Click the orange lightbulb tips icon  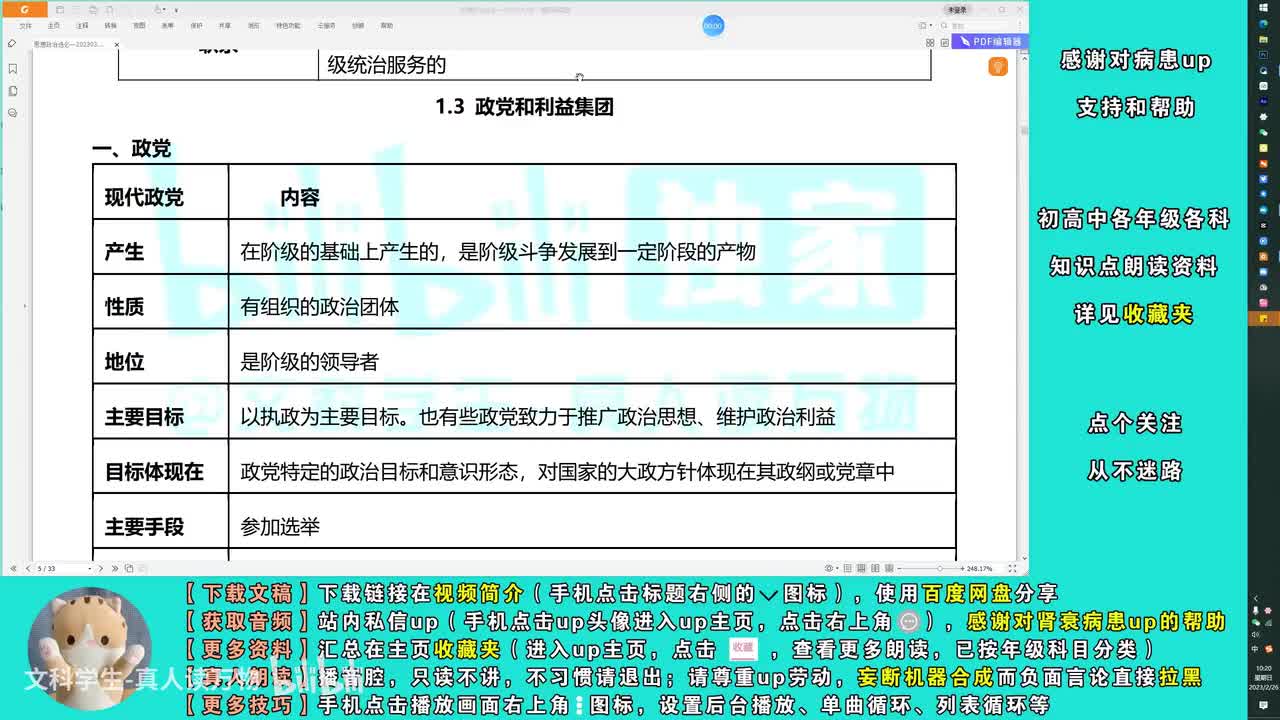pos(997,66)
